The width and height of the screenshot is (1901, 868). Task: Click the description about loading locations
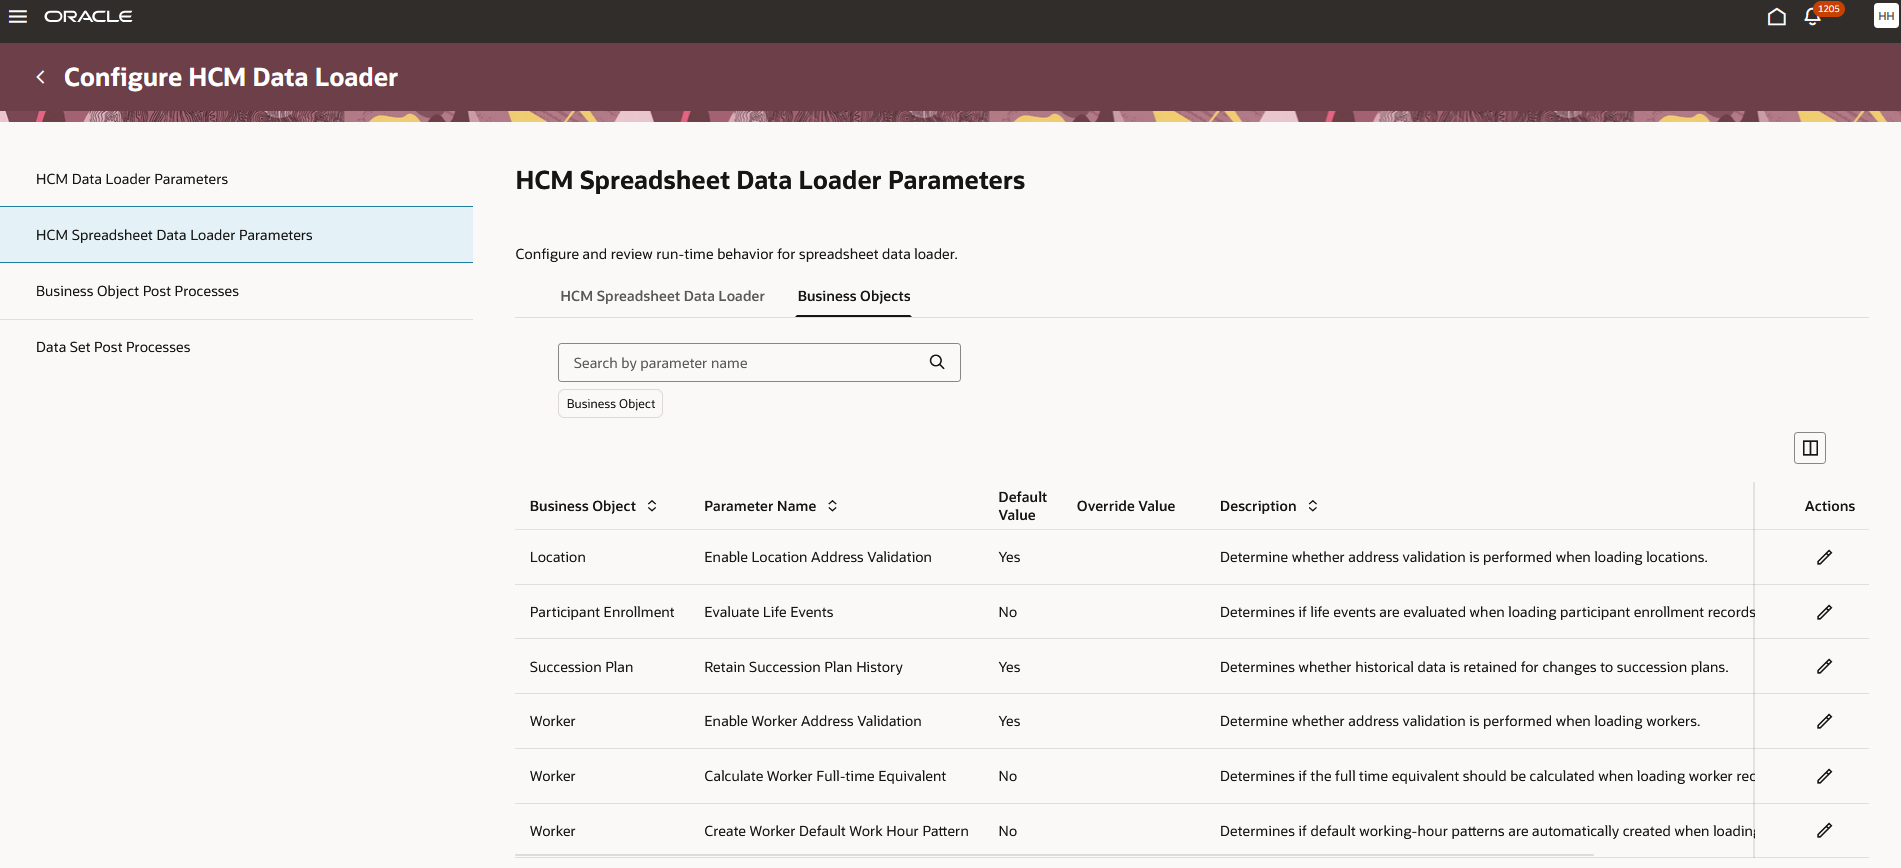tap(1464, 557)
